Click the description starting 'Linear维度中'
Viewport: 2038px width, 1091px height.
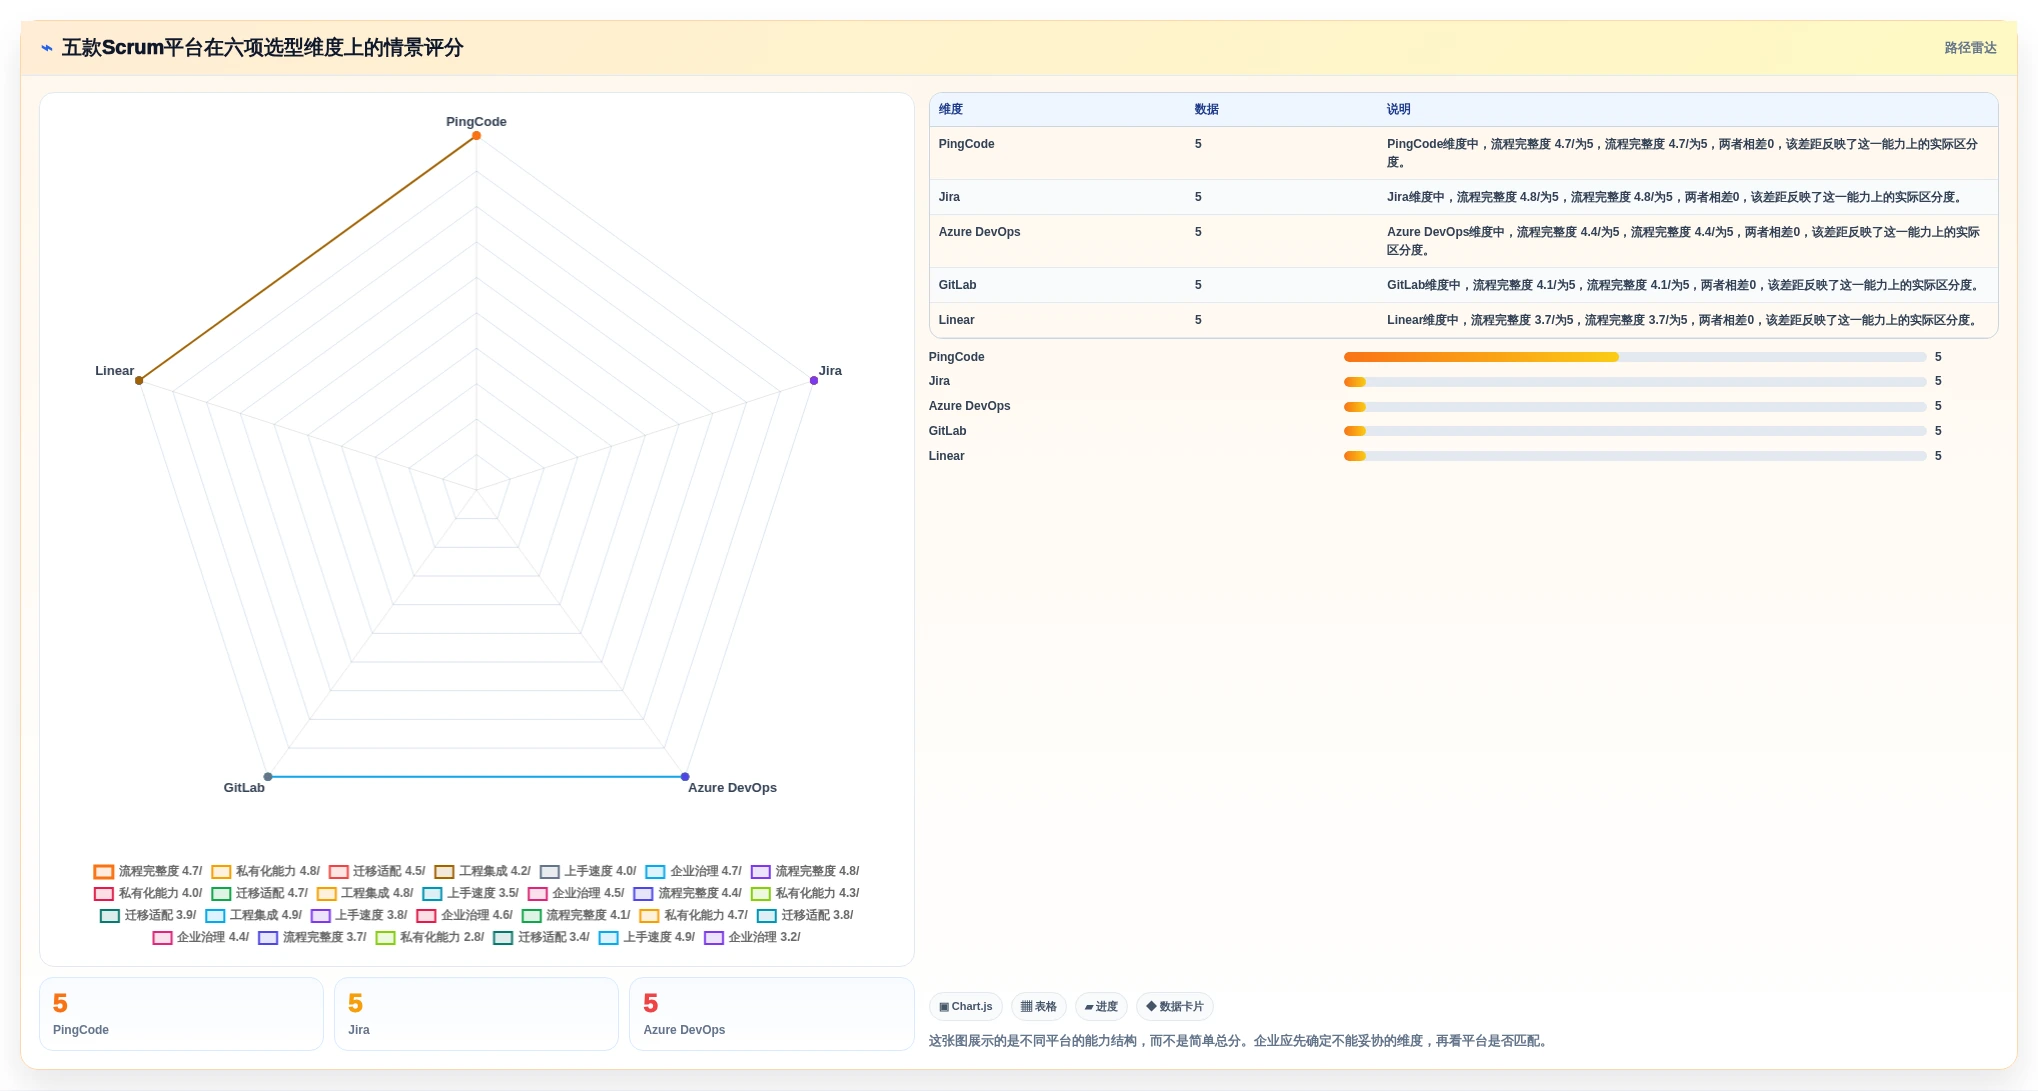click(x=1683, y=320)
